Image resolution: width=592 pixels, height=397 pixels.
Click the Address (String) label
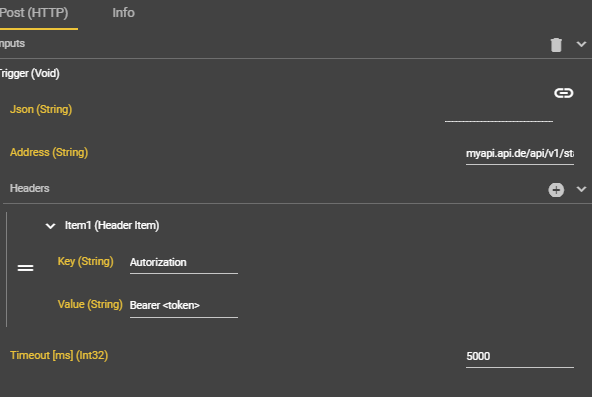[x=49, y=153]
